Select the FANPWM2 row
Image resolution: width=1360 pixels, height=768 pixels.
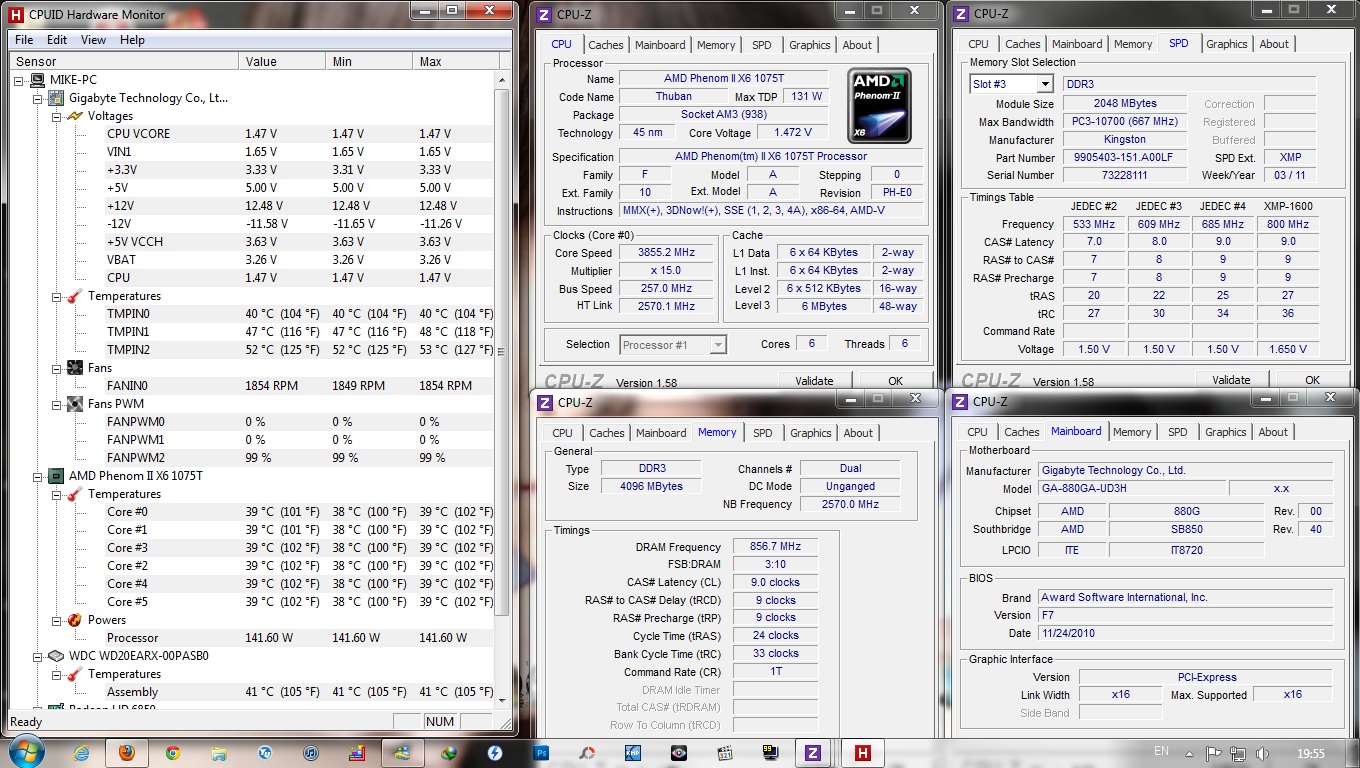tap(252, 458)
